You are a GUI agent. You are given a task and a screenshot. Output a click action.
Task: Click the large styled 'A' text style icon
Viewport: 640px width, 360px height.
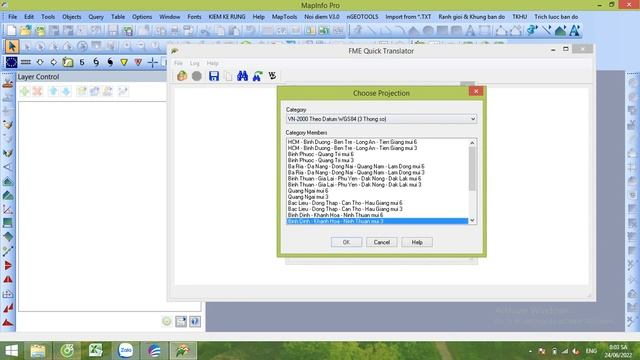[574, 30]
